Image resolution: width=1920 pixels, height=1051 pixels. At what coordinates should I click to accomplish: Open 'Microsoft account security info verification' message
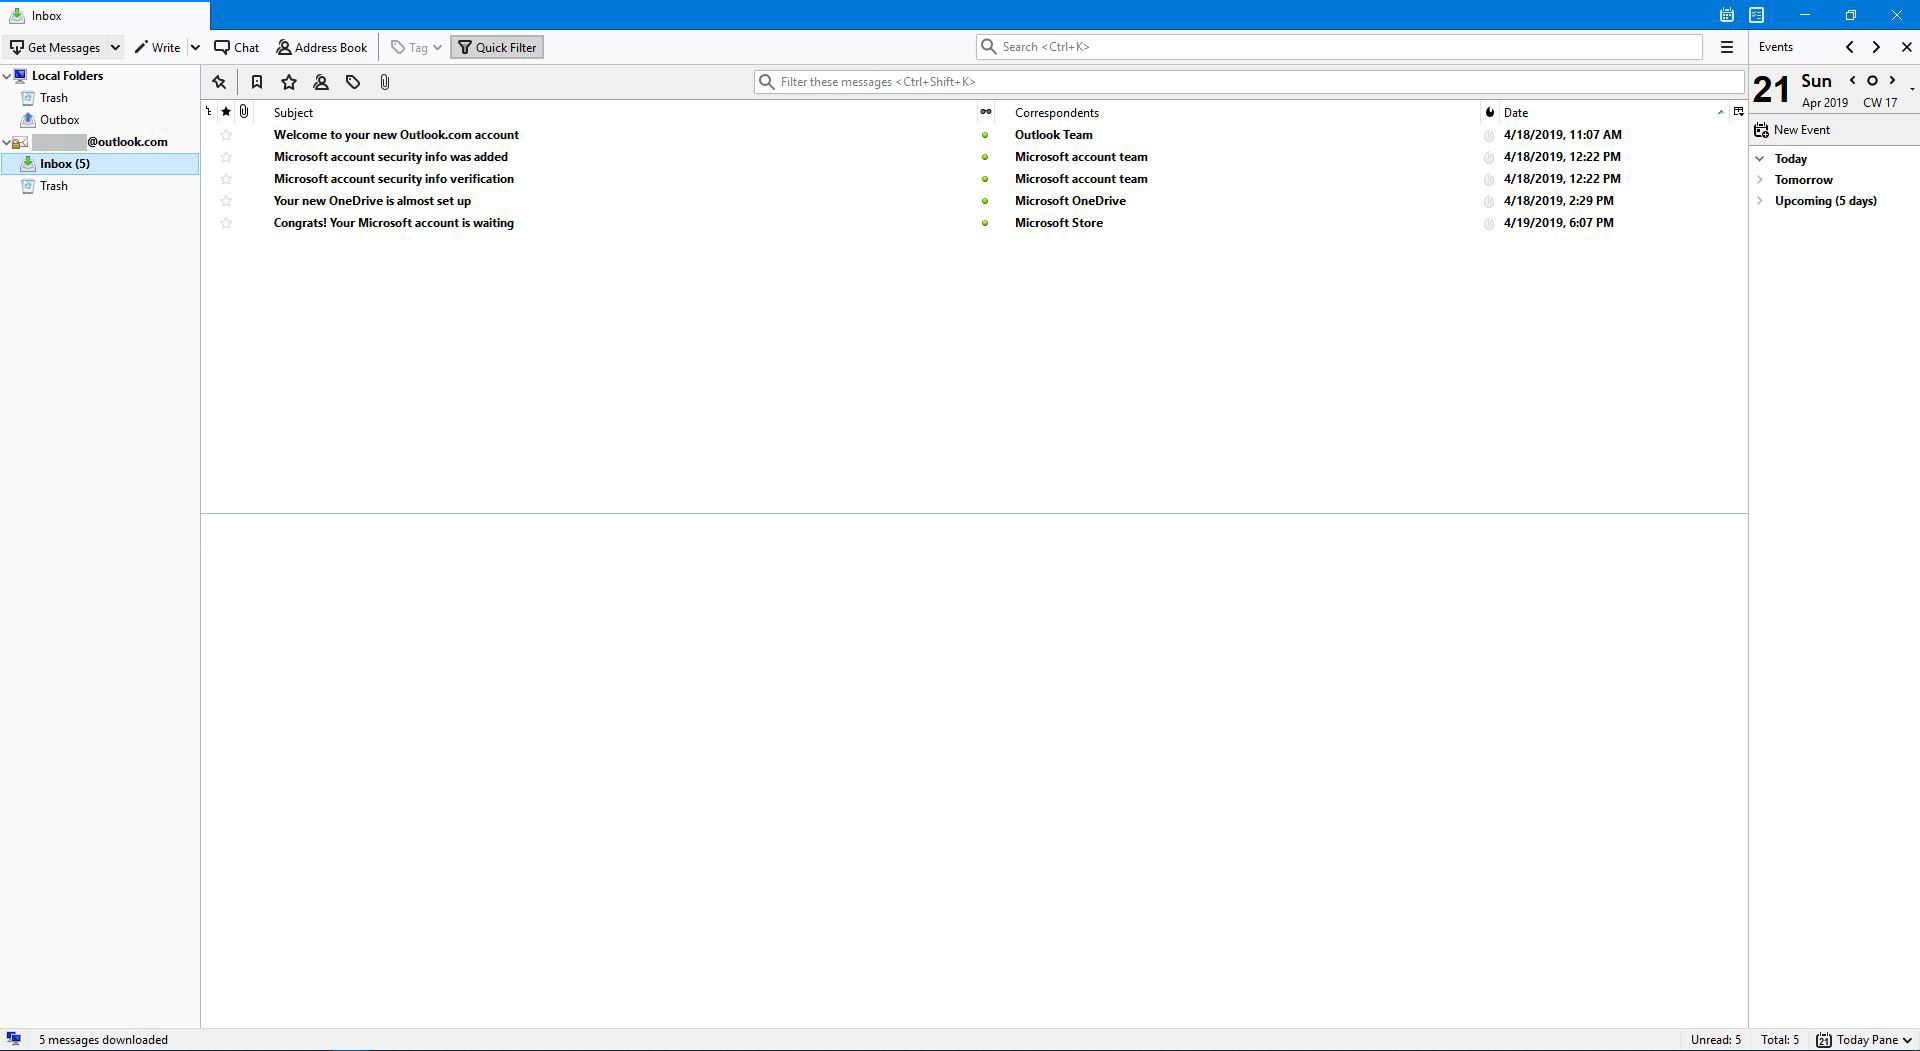coord(394,179)
